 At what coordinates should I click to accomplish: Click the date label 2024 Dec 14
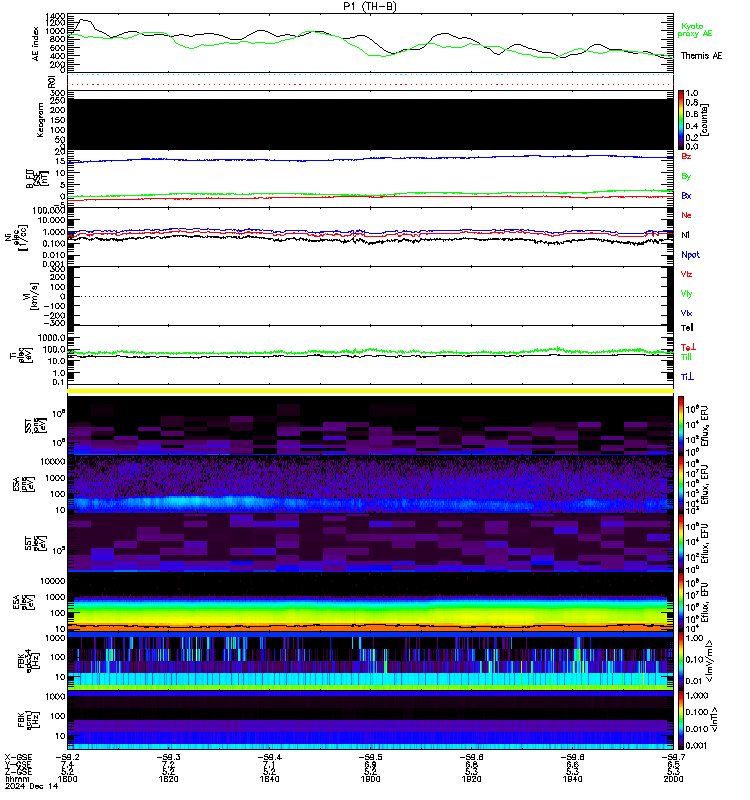coord(32,786)
